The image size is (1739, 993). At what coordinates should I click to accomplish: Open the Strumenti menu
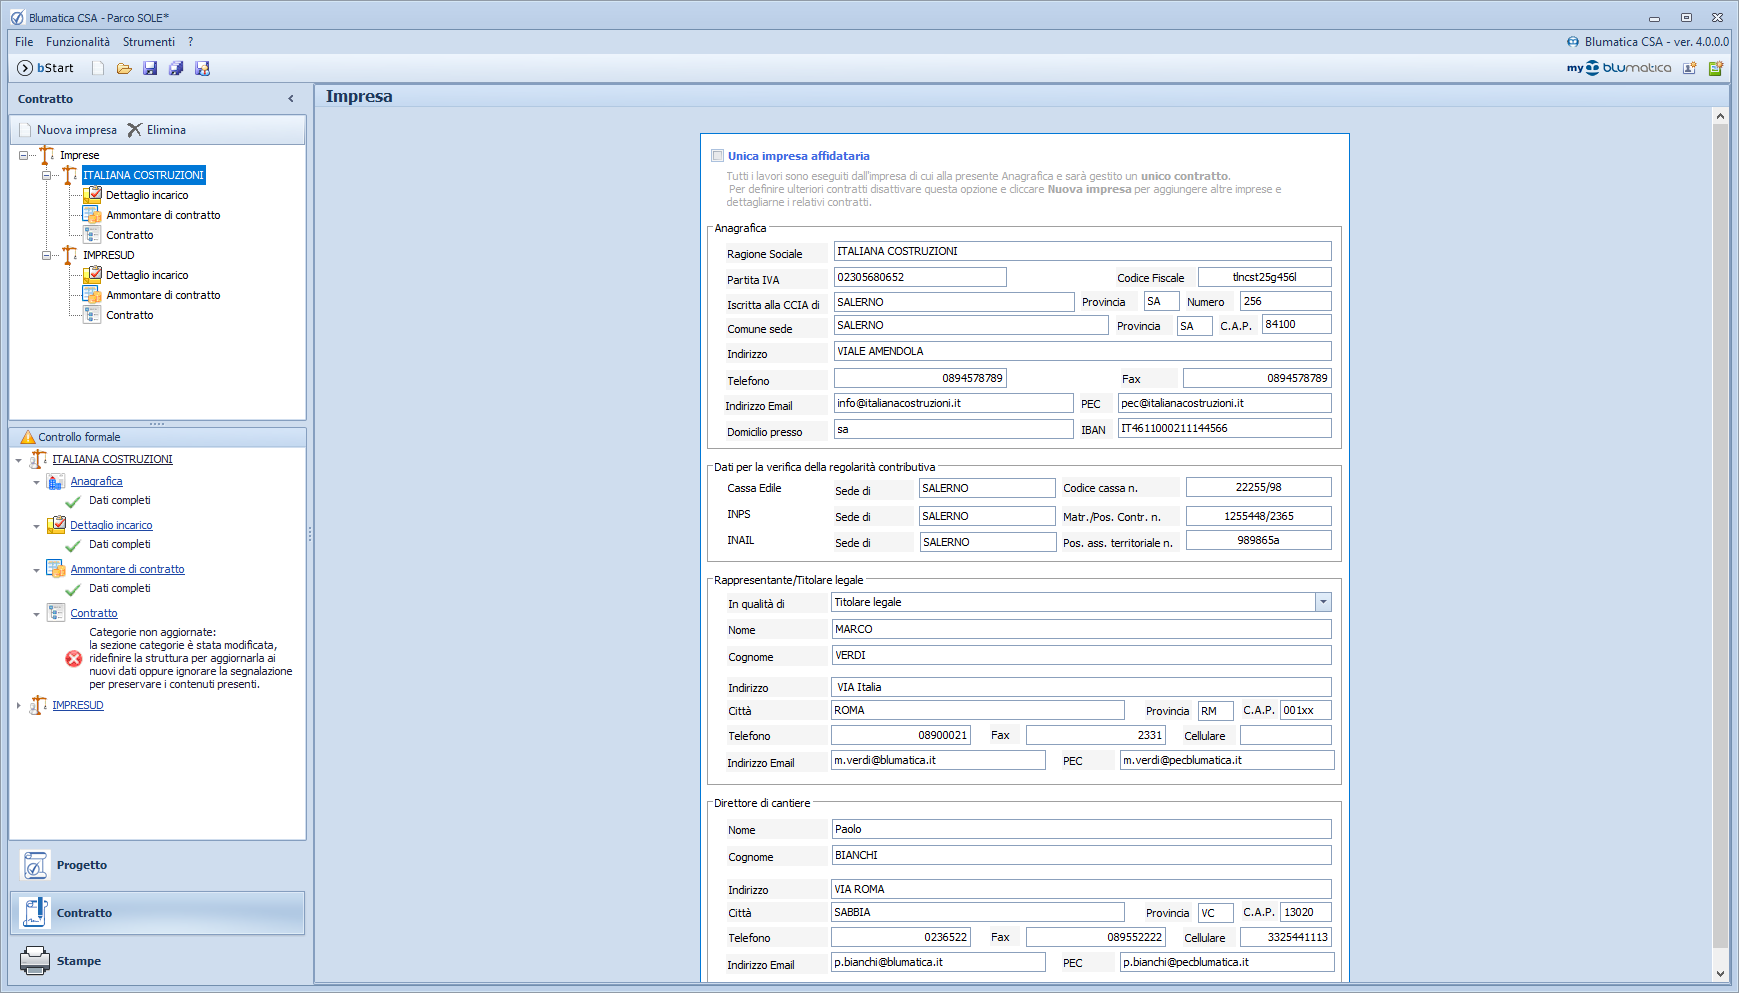148,42
